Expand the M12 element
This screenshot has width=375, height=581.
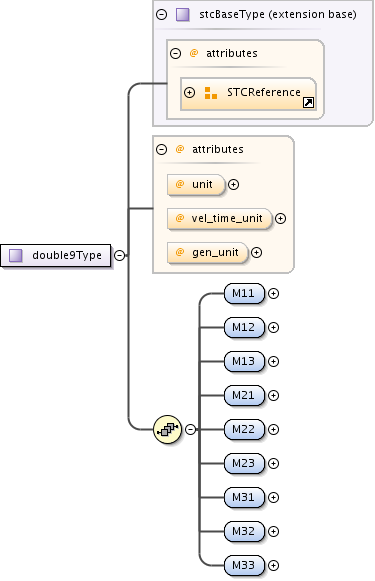(273, 328)
